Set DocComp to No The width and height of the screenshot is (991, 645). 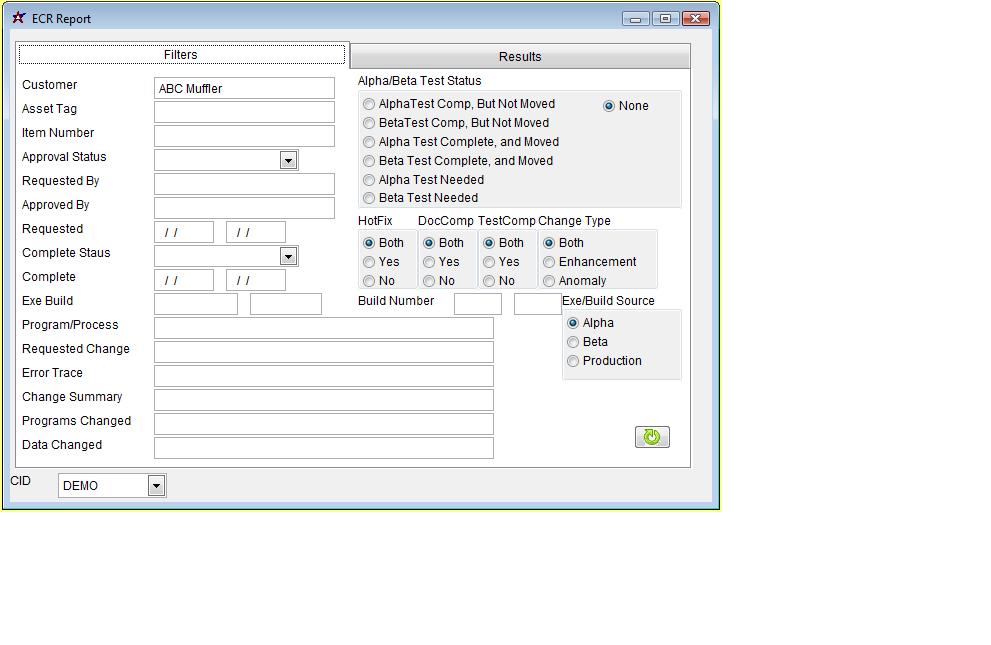click(x=429, y=281)
